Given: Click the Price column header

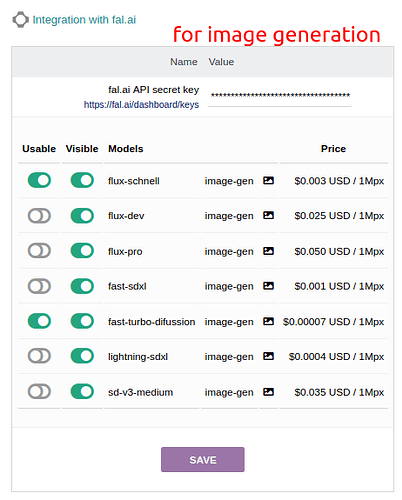Looking at the screenshot, I should click(x=333, y=149).
